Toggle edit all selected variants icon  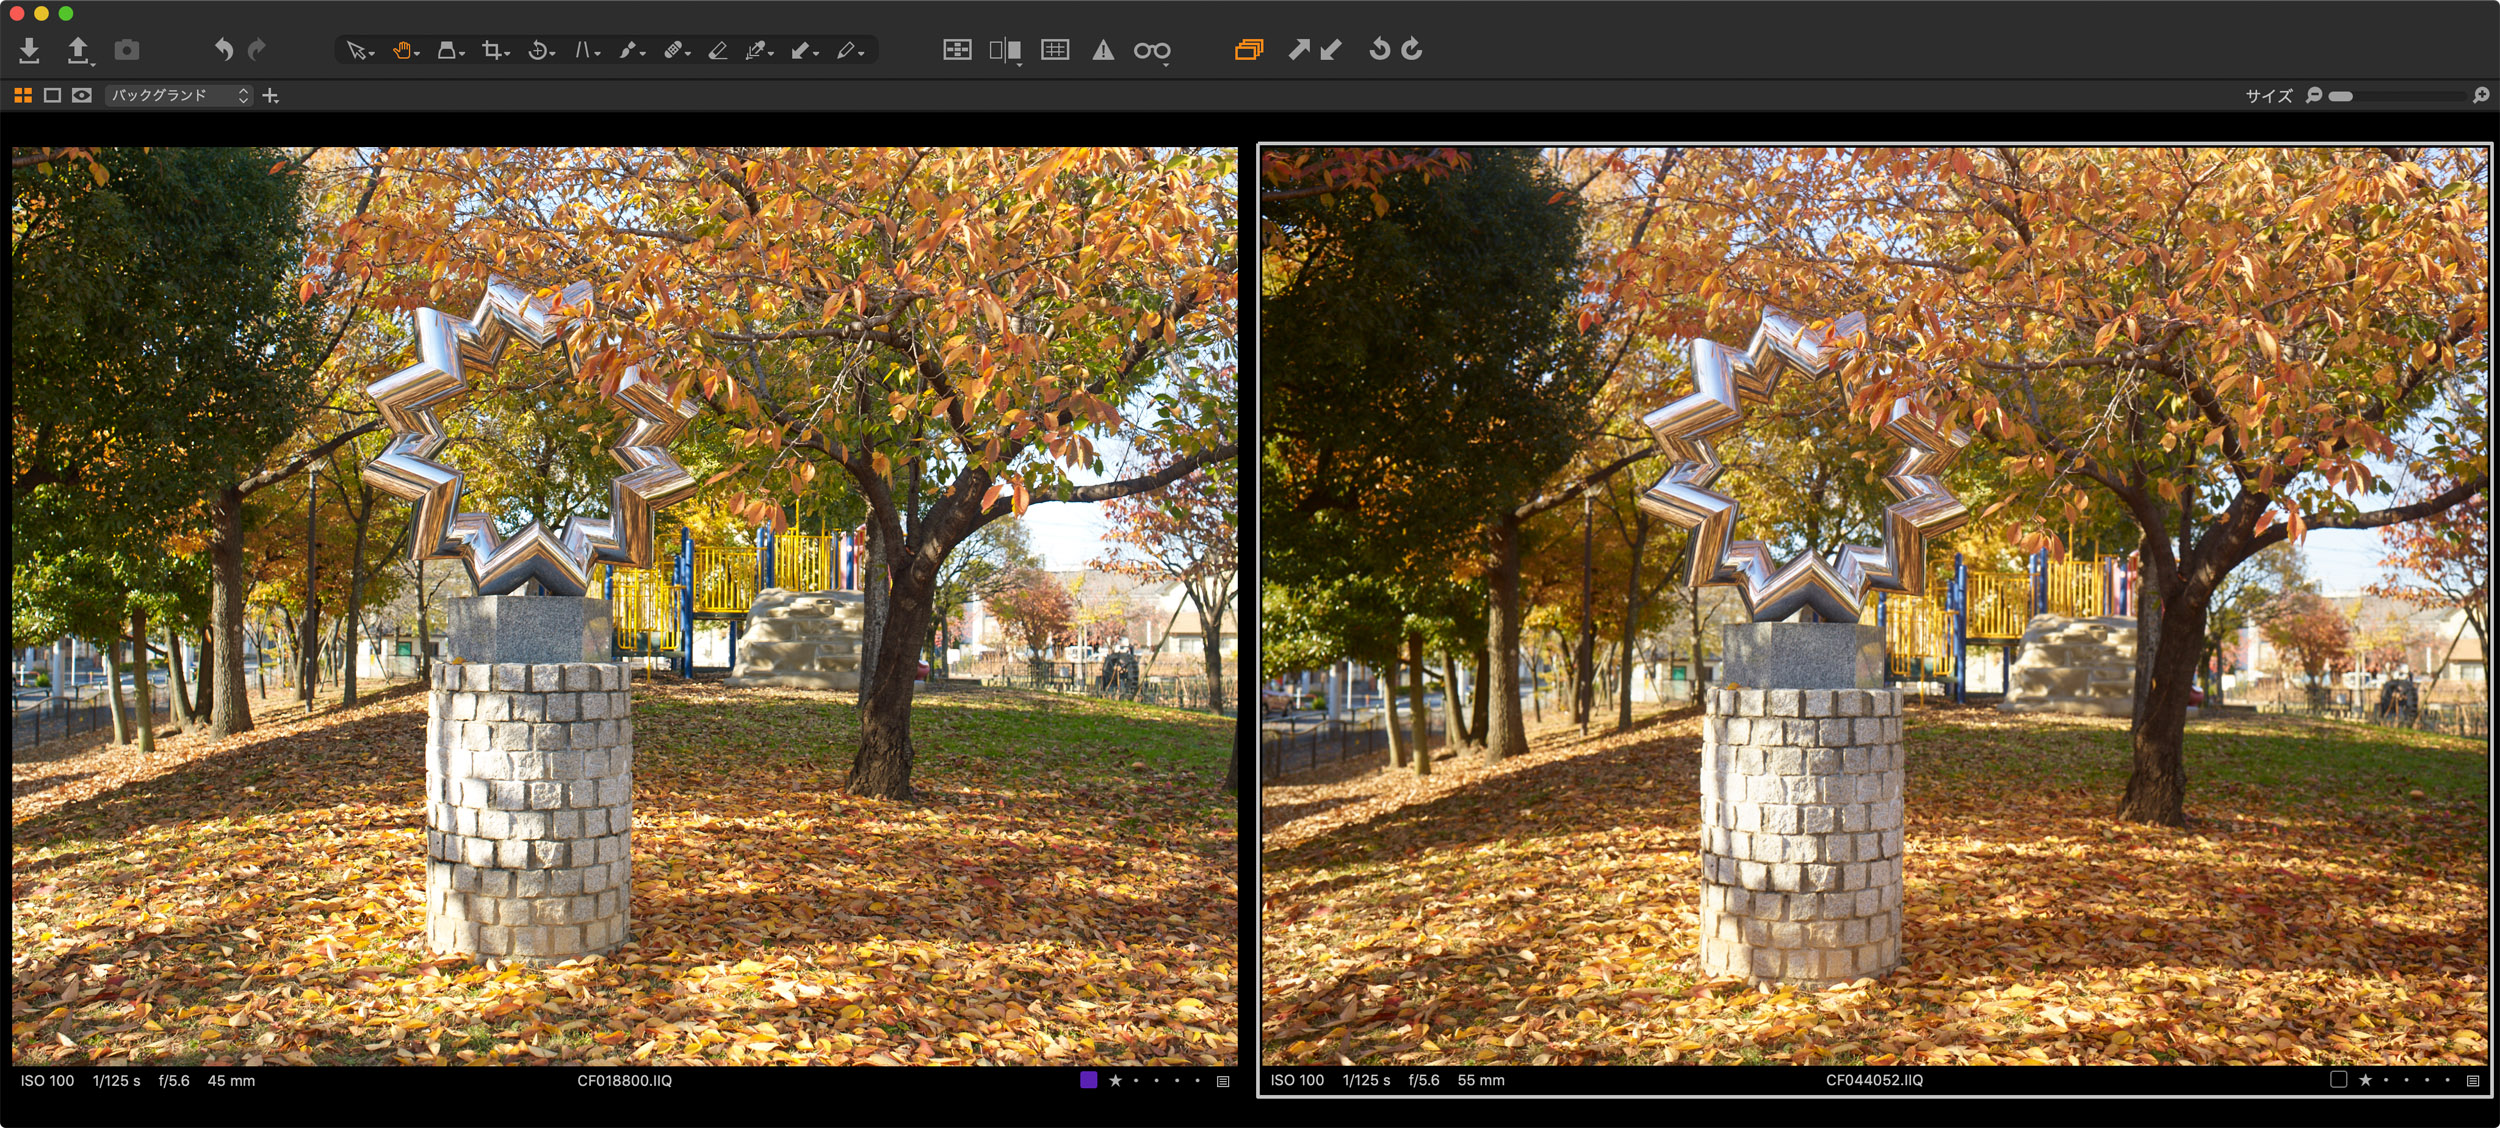point(1248,49)
